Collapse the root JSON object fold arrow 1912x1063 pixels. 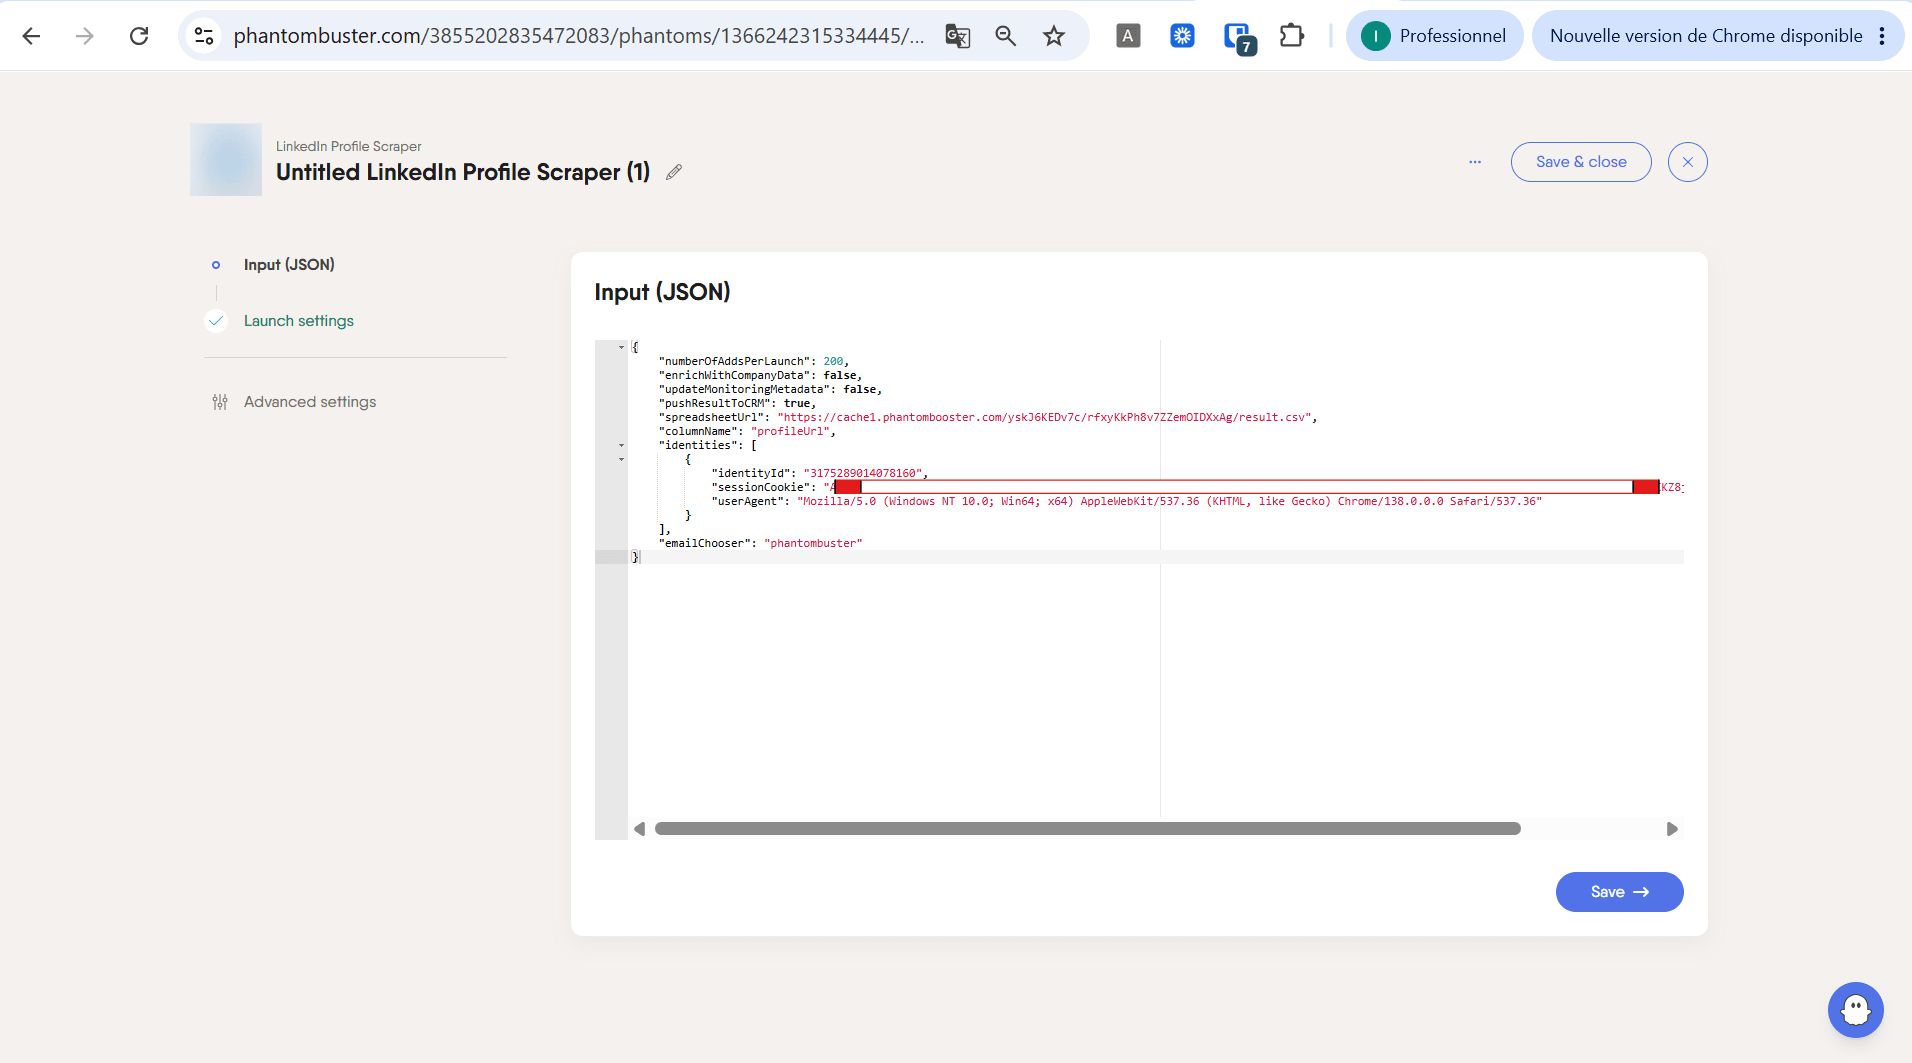621,348
